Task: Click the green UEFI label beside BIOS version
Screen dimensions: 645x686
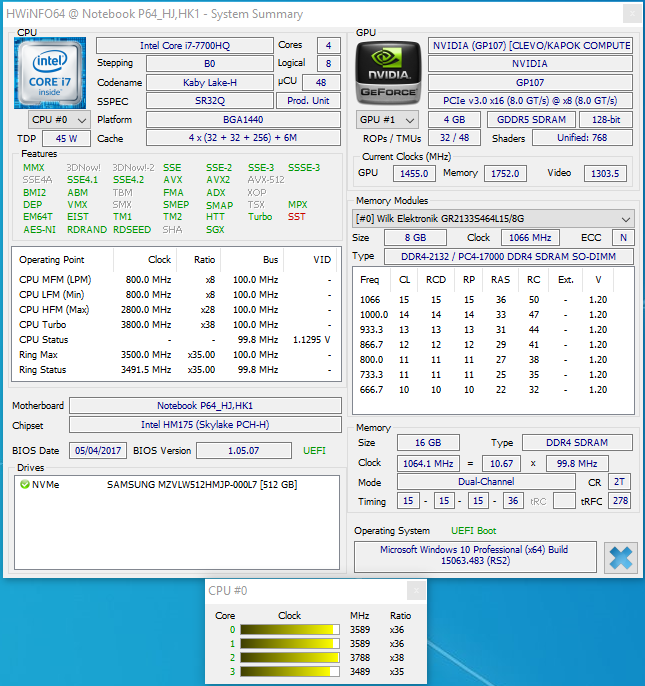Action: [x=314, y=451]
